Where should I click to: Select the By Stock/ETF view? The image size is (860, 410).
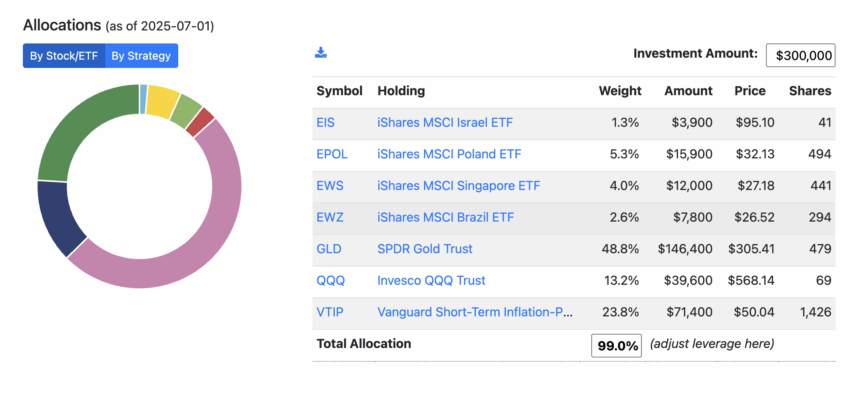point(64,56)
